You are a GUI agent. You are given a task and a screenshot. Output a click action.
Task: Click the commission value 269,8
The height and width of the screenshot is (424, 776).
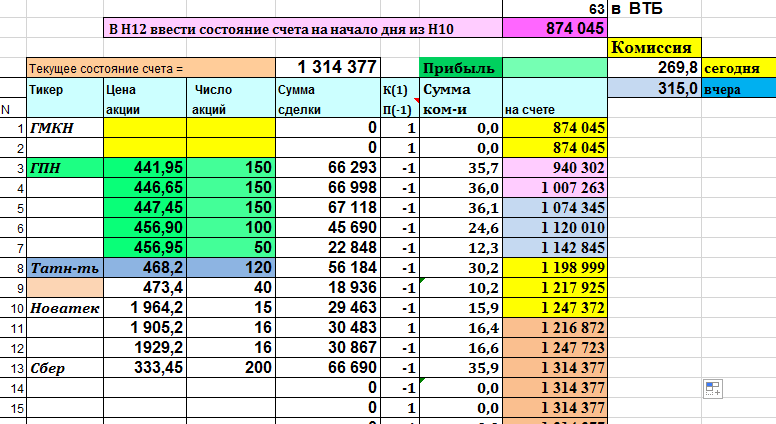654,68
